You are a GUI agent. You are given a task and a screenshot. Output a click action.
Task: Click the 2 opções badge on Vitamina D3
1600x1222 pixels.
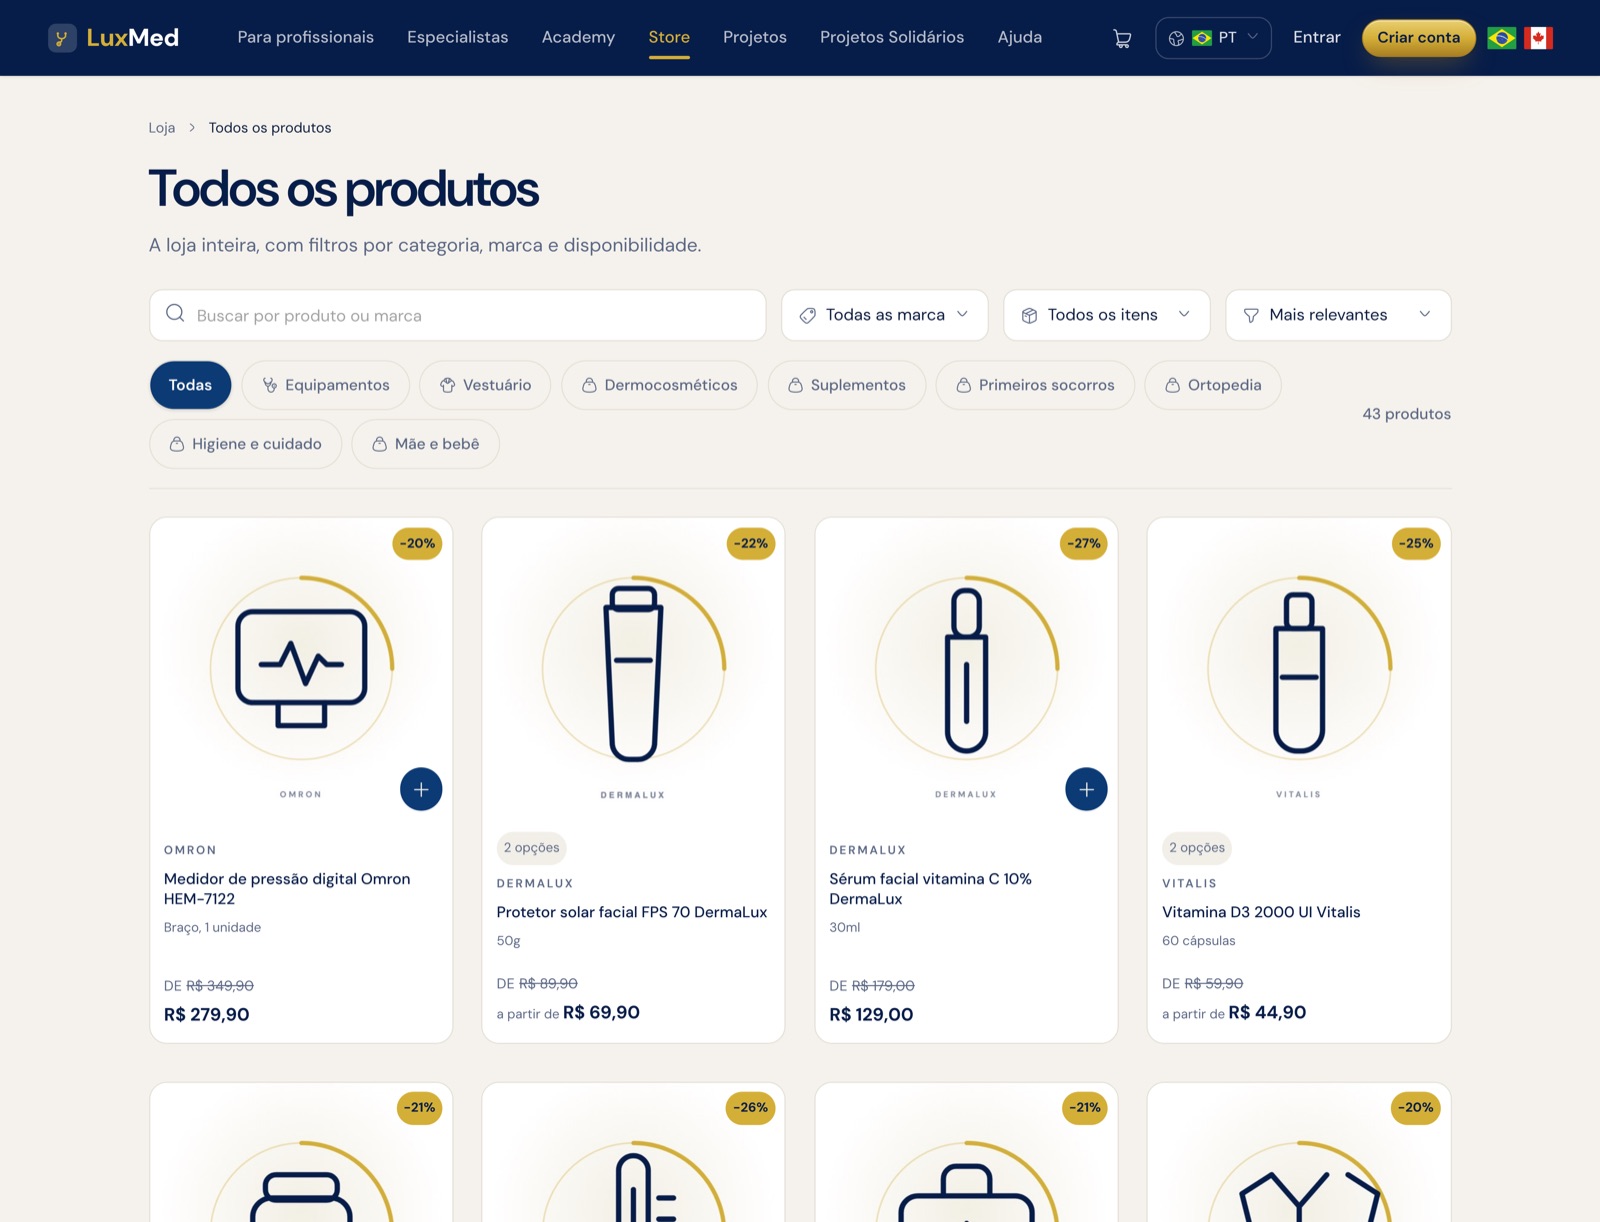coord(1197,848)
